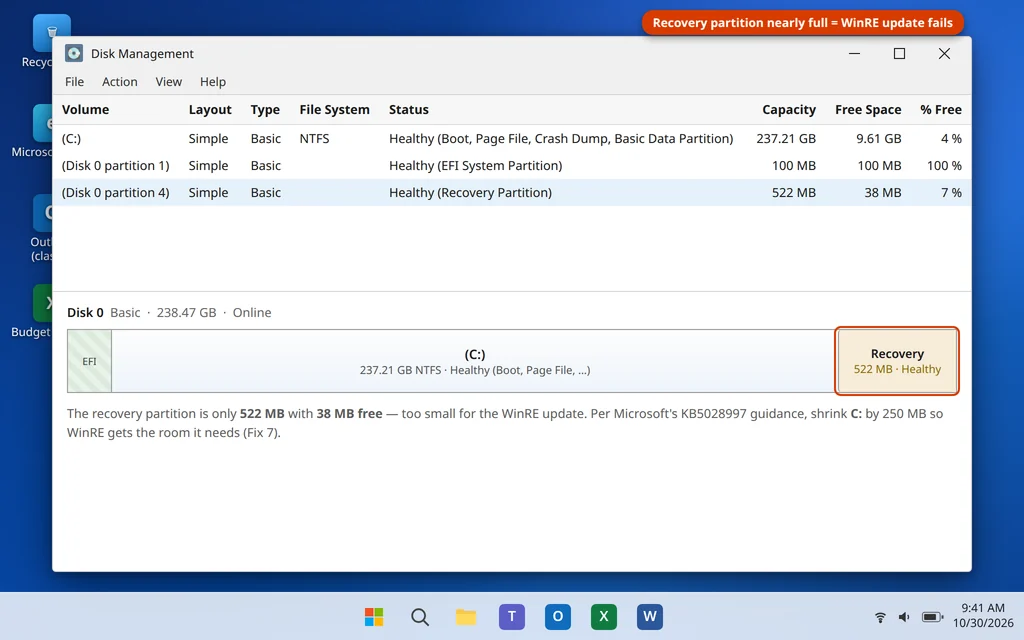Click the 237.21 GB capacity cell
Screen dimensions: 1024x640
pos(786,138)
